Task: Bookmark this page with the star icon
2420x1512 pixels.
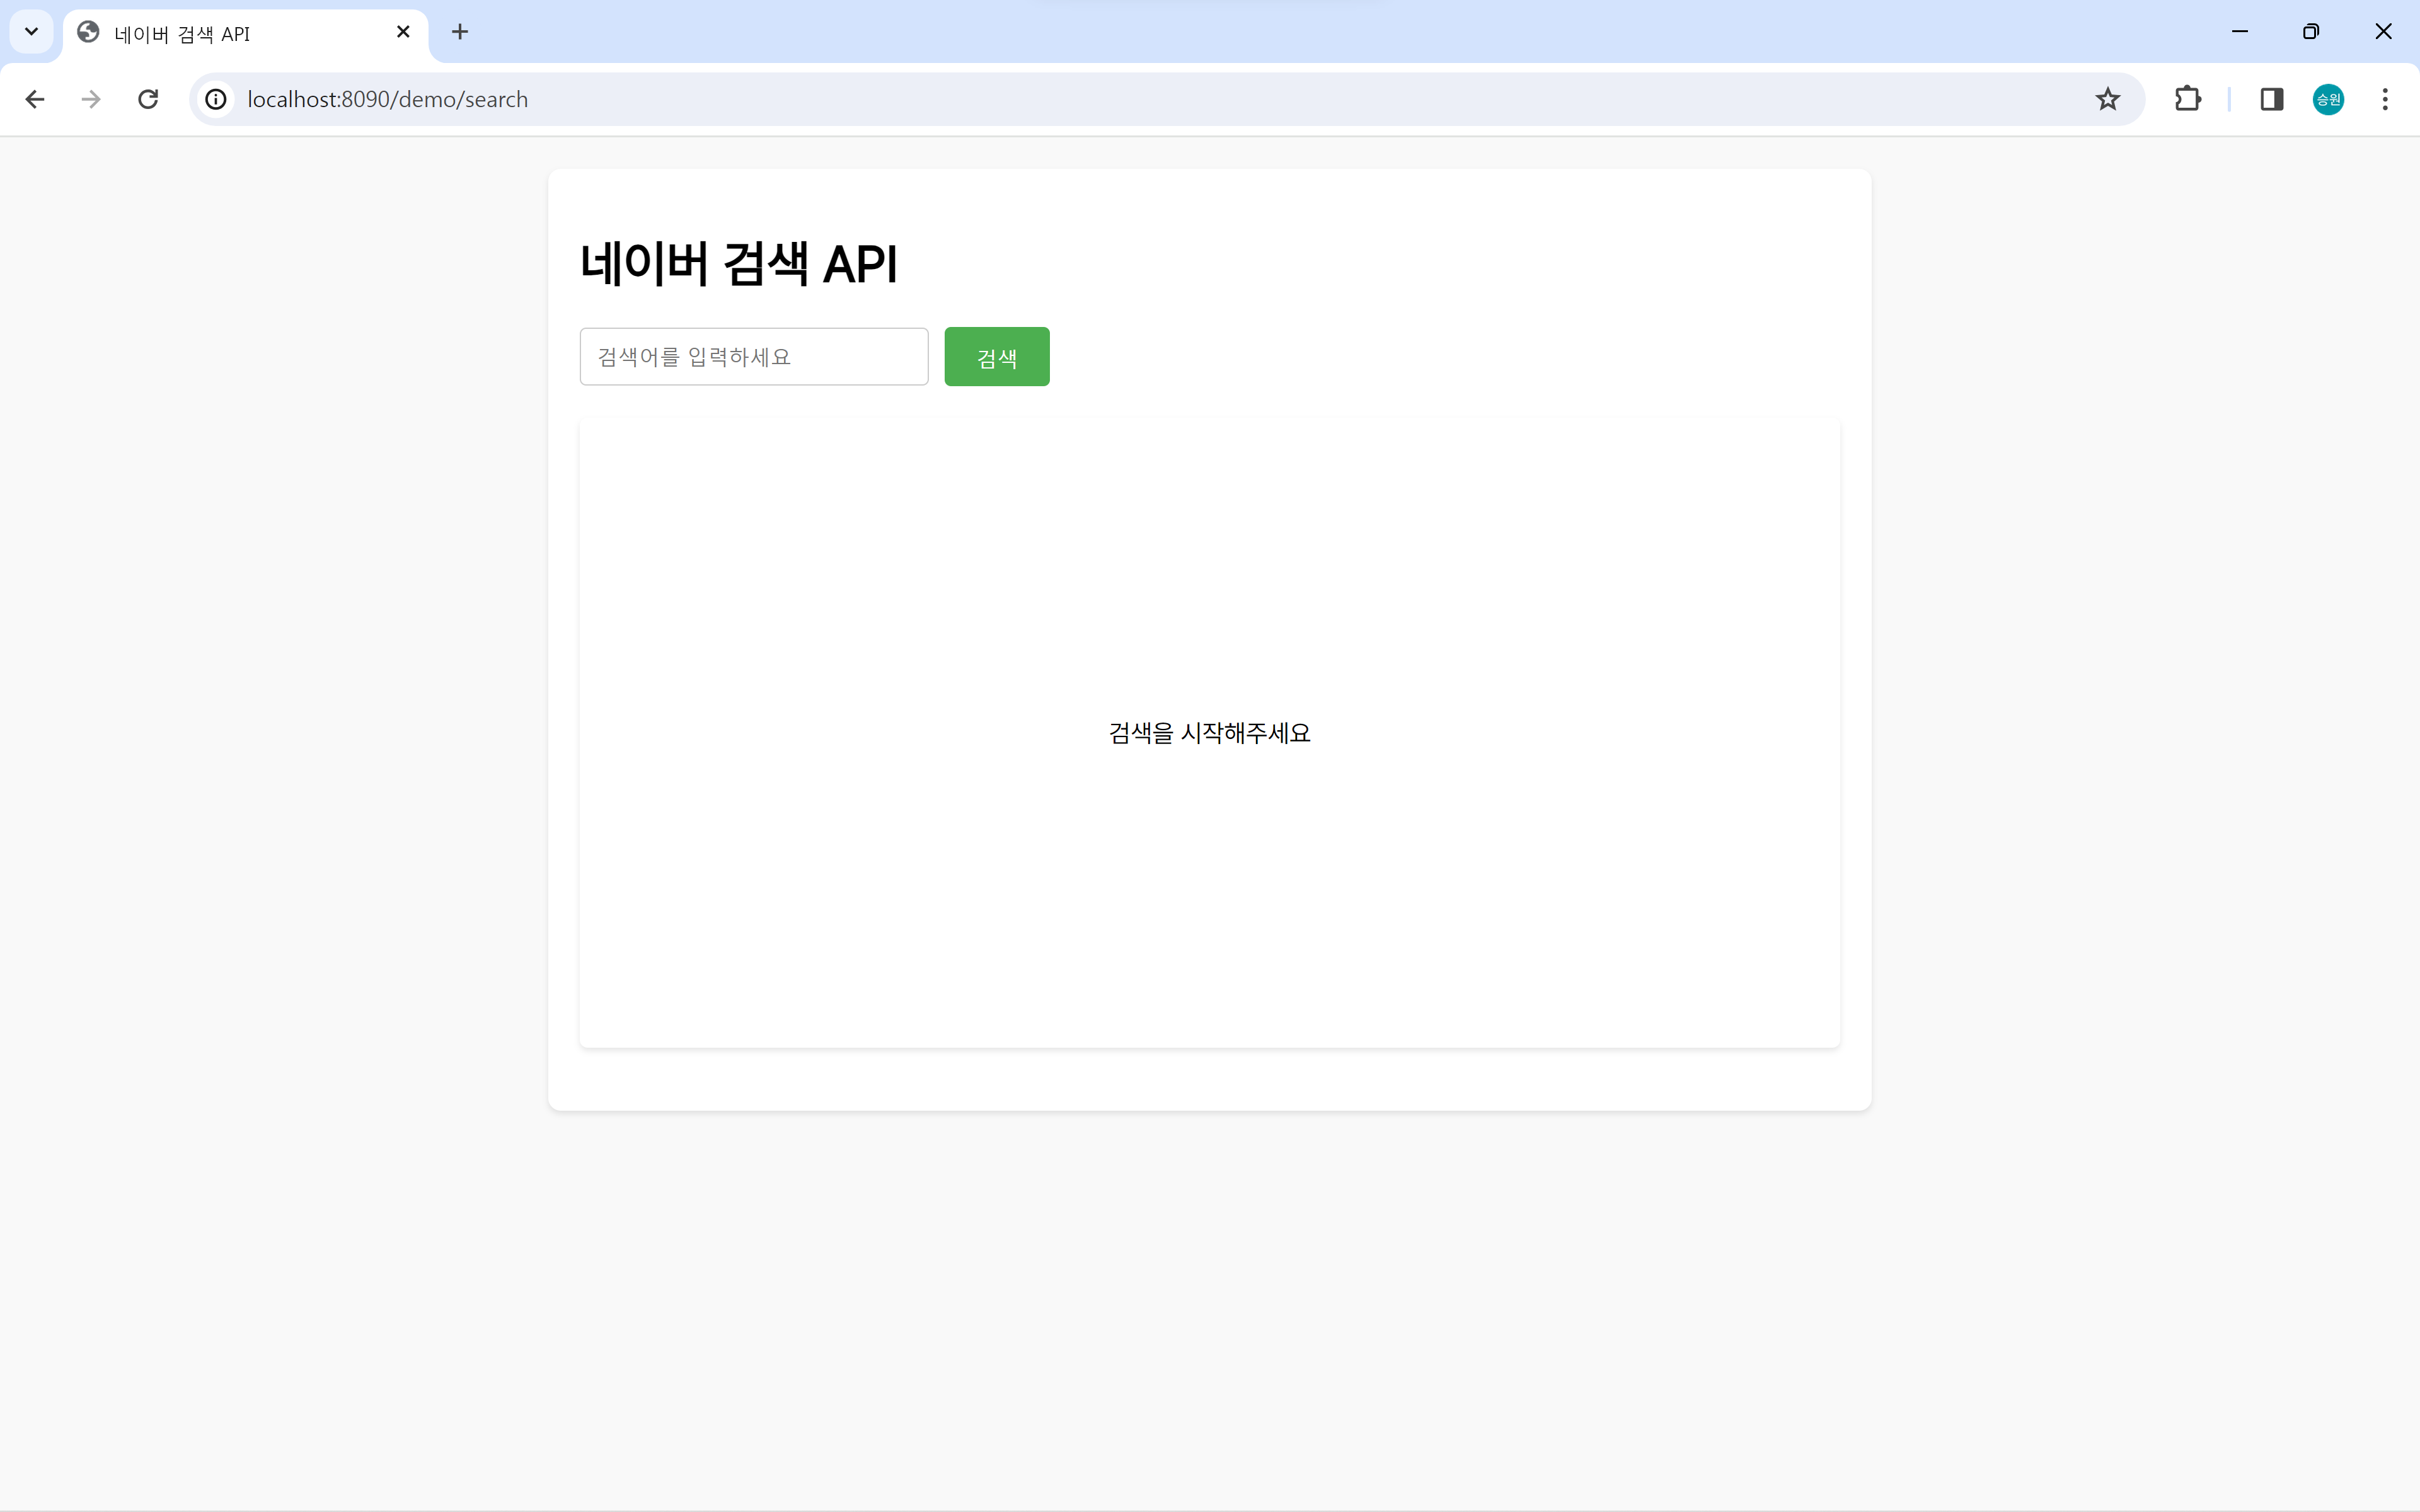Action: click(x=2107, y=99)
